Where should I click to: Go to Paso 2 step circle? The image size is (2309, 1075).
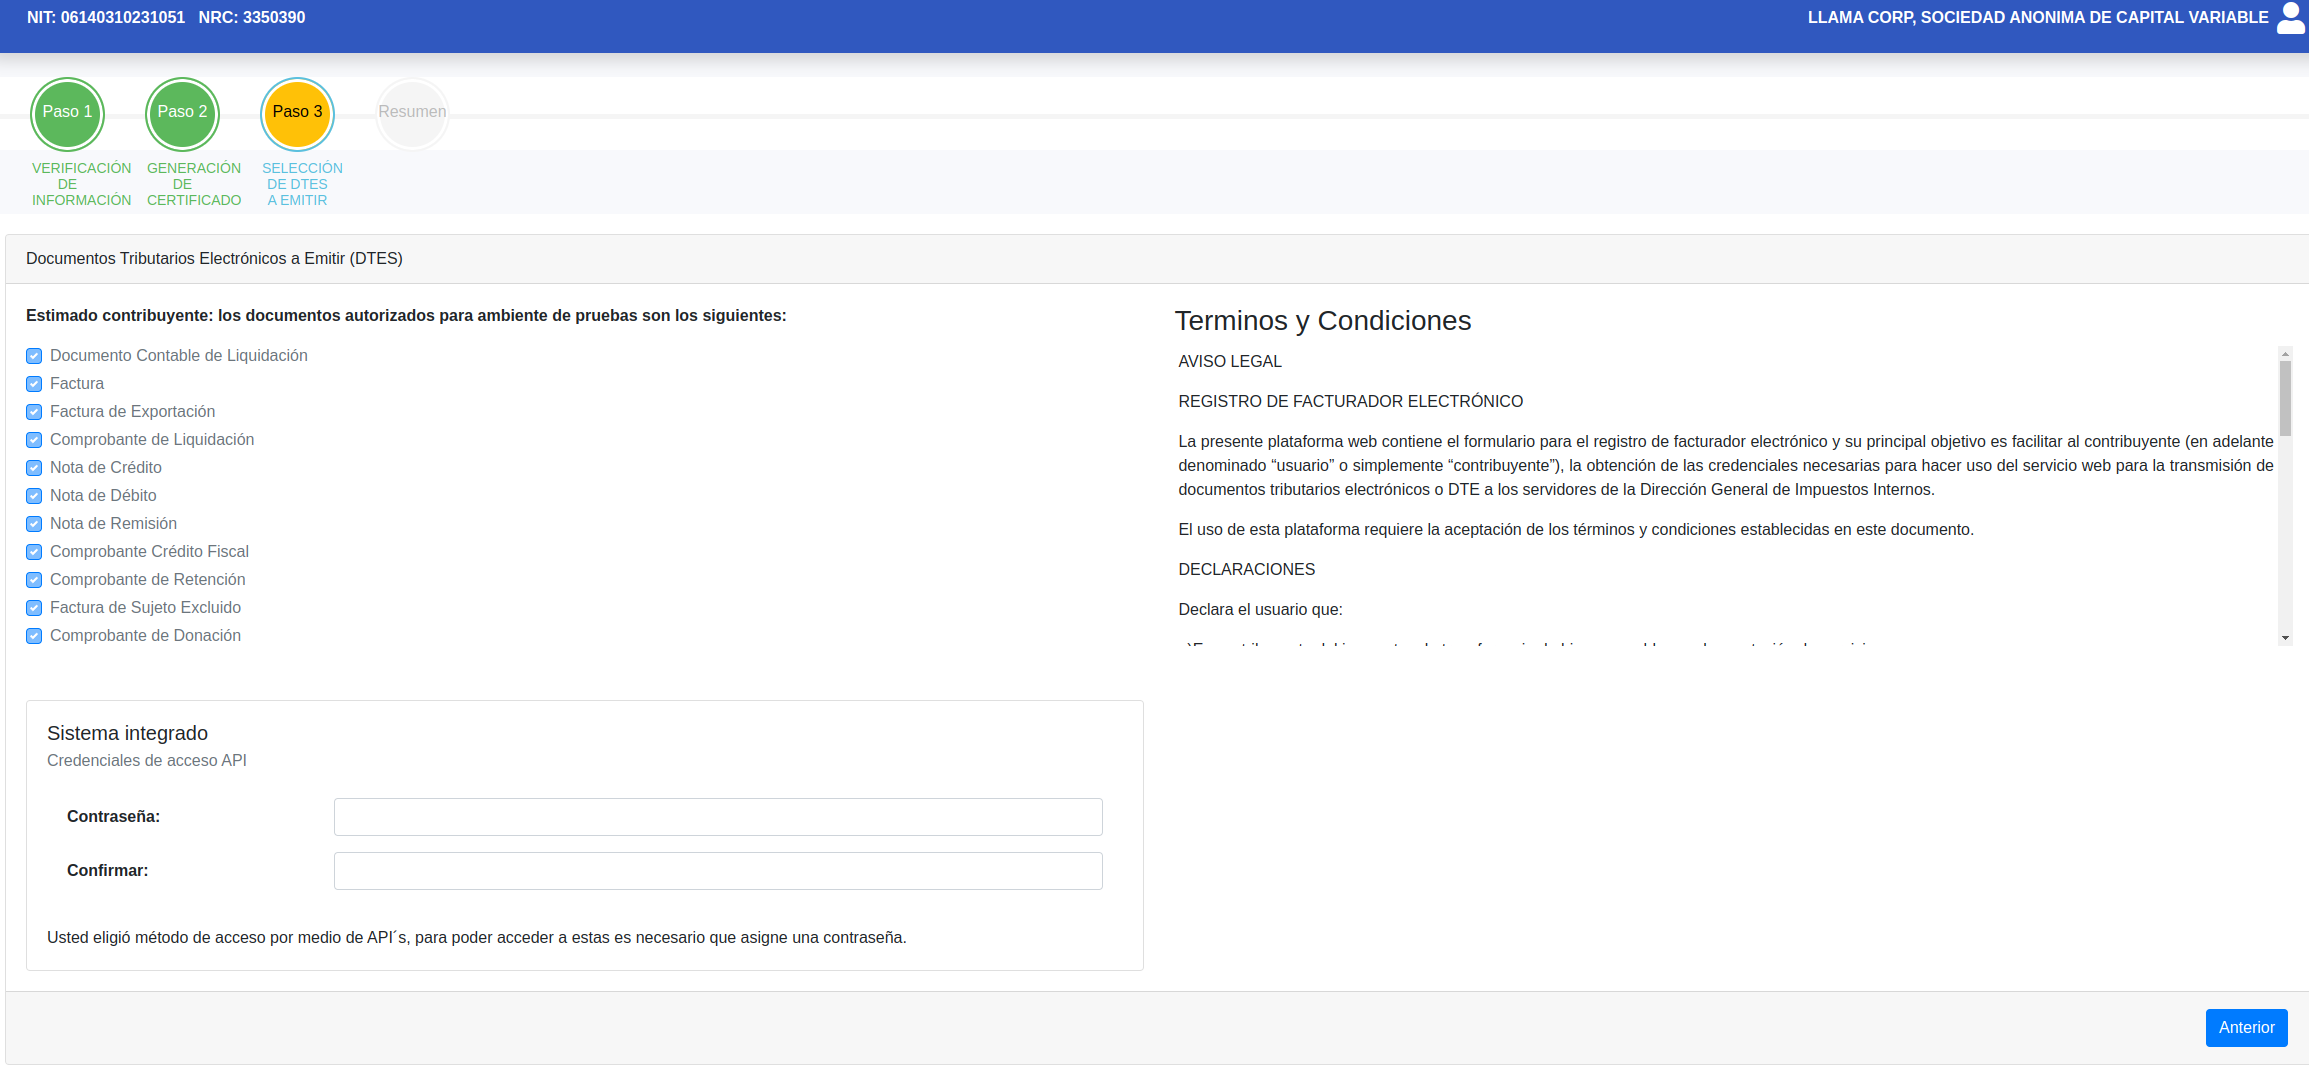pyautogui.click(x=182, y=113)
